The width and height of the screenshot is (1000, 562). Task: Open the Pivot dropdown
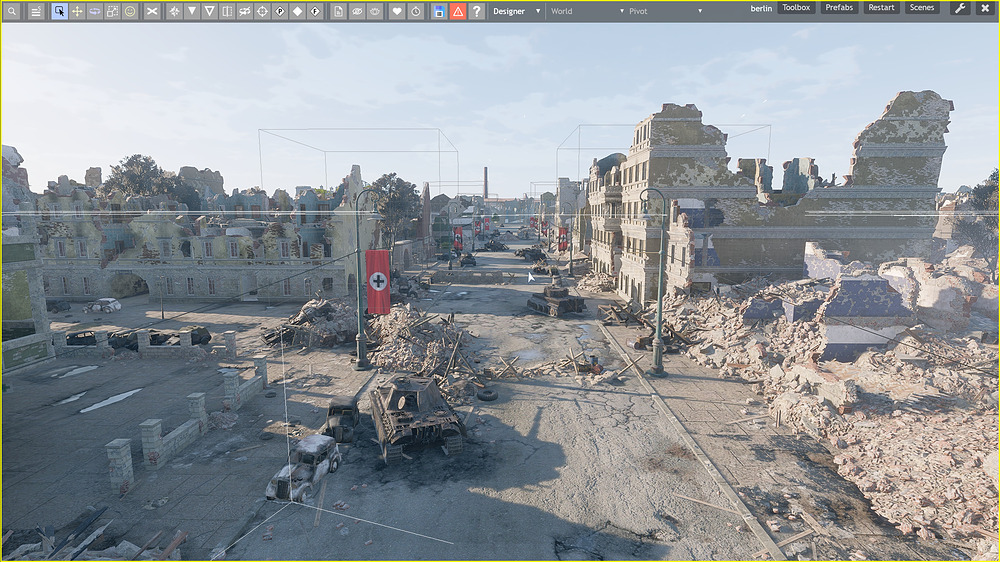(x=665, y=11)
